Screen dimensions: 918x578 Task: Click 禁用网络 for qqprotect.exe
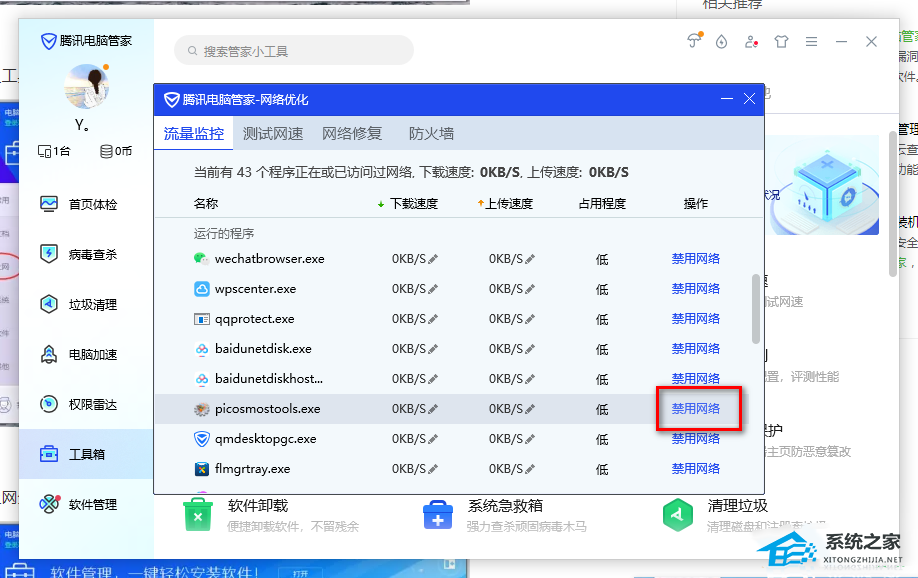pyautogui.click(x=696, y=319)
